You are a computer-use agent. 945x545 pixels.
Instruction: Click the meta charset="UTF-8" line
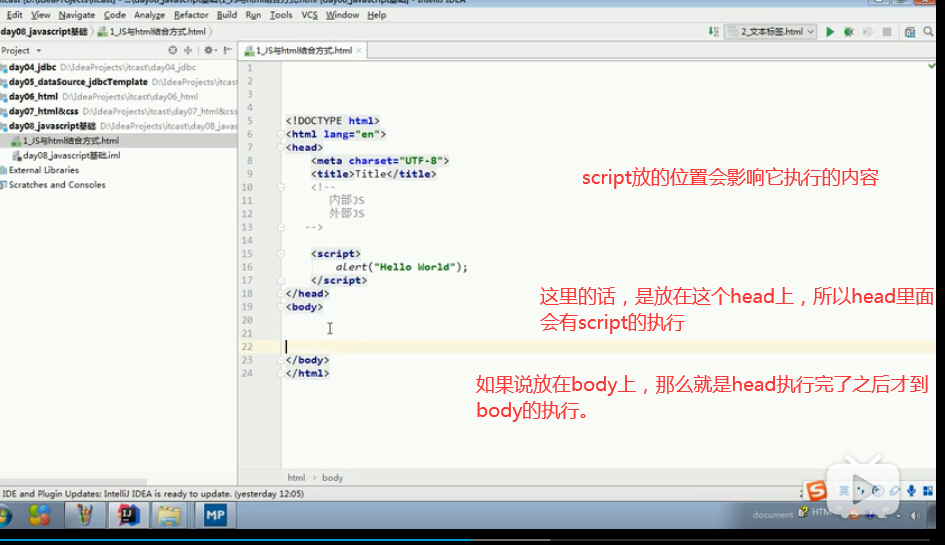click(x=380, y=161)
